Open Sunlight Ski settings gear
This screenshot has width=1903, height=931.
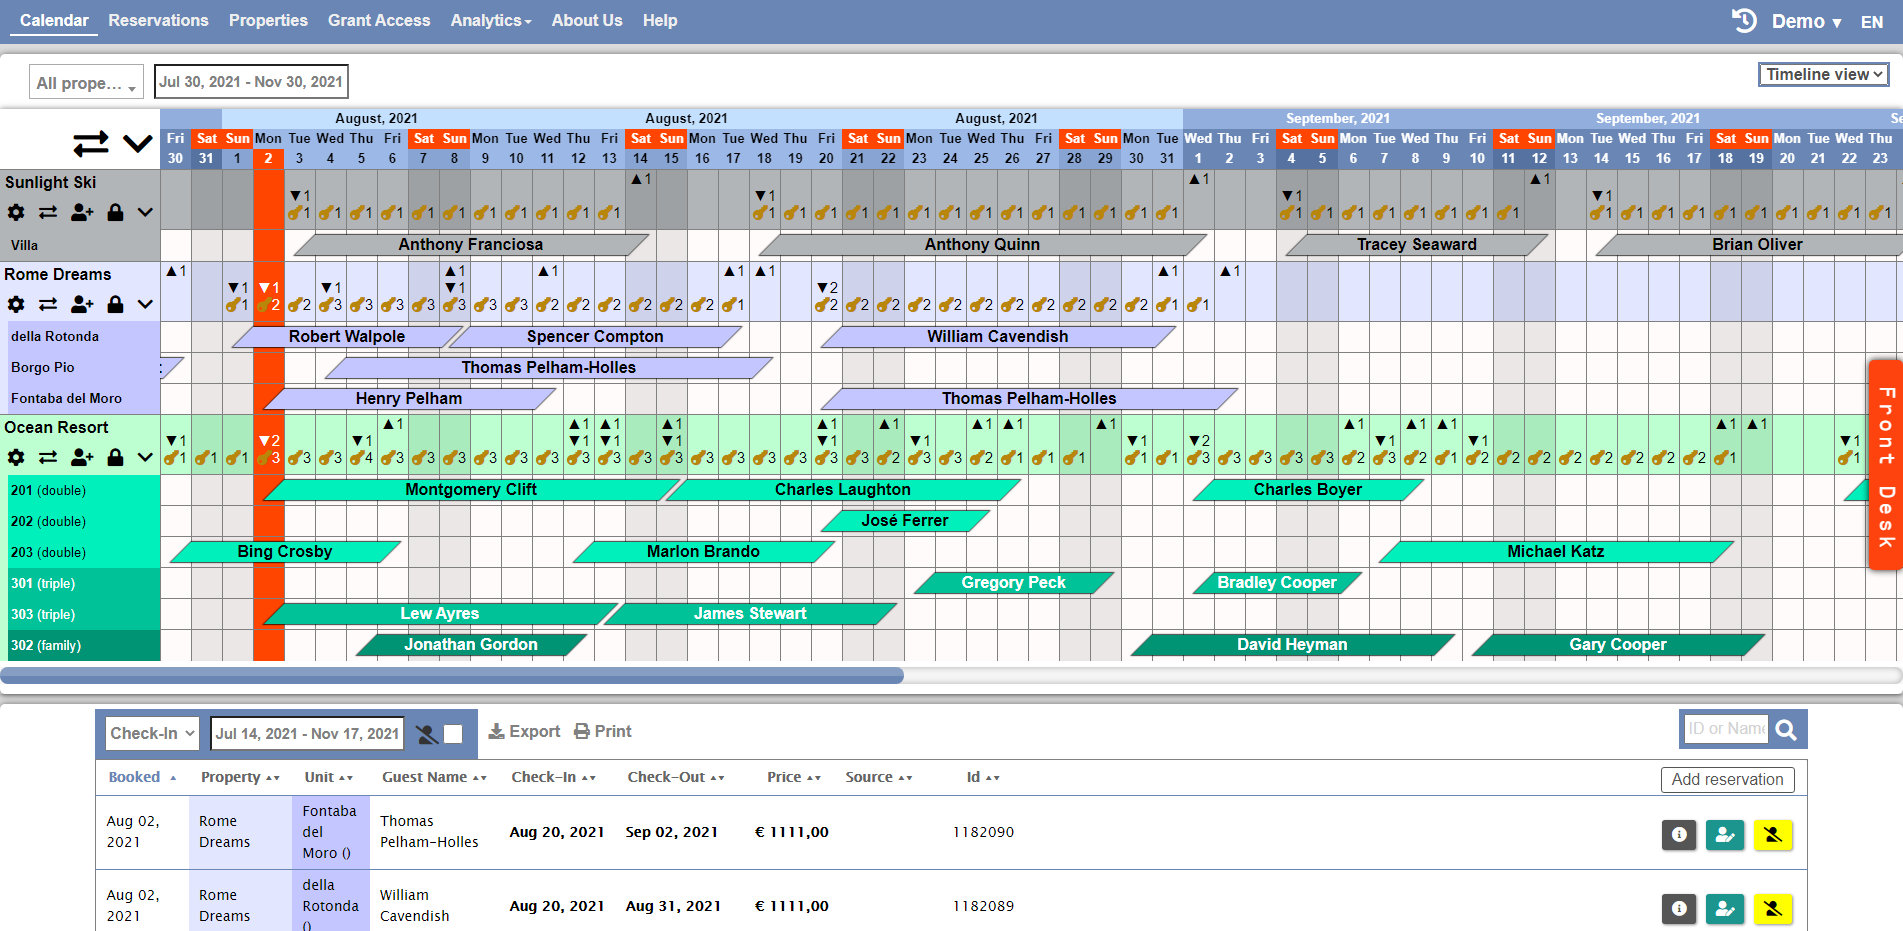click(x=16, y=212)
